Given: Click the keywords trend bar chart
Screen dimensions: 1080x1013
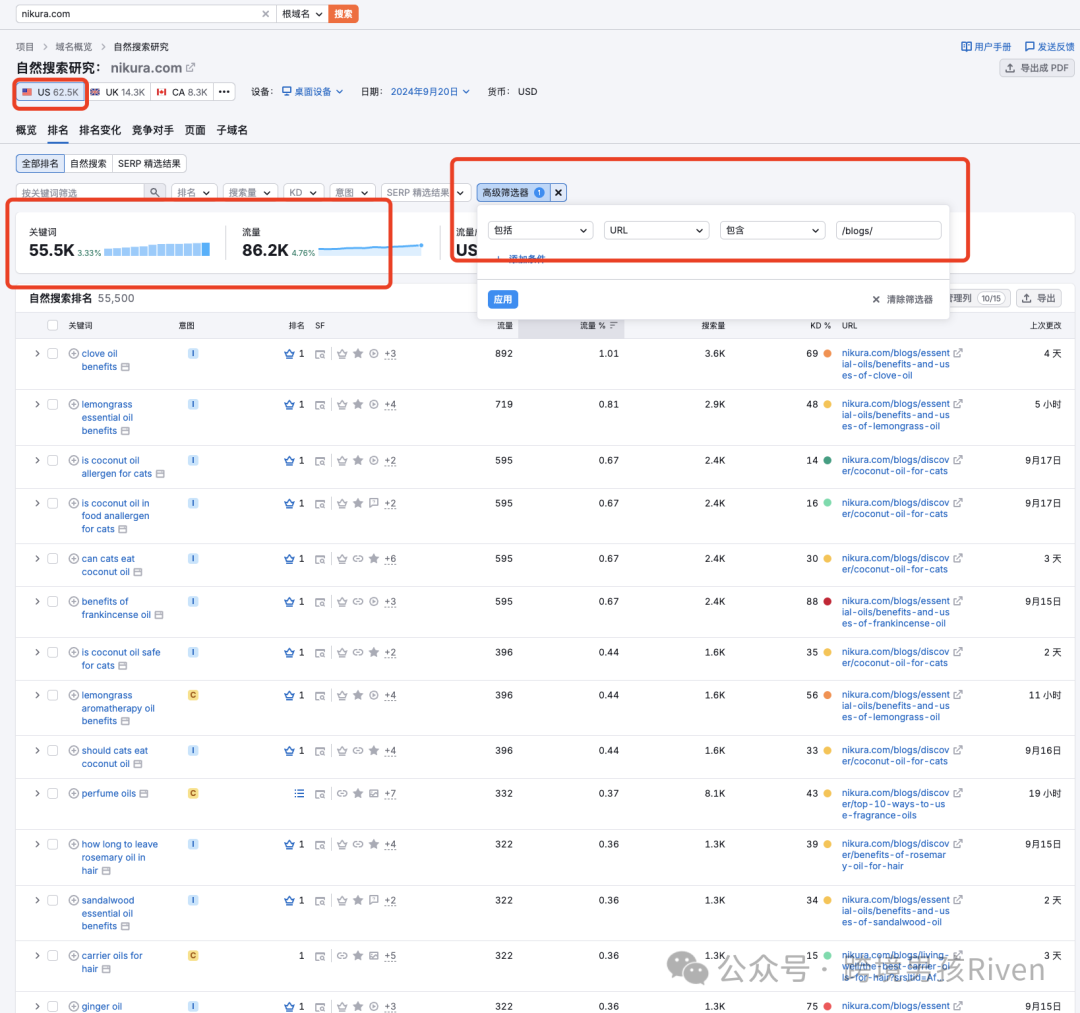Looking at the screenshot, I should point(157,249).
